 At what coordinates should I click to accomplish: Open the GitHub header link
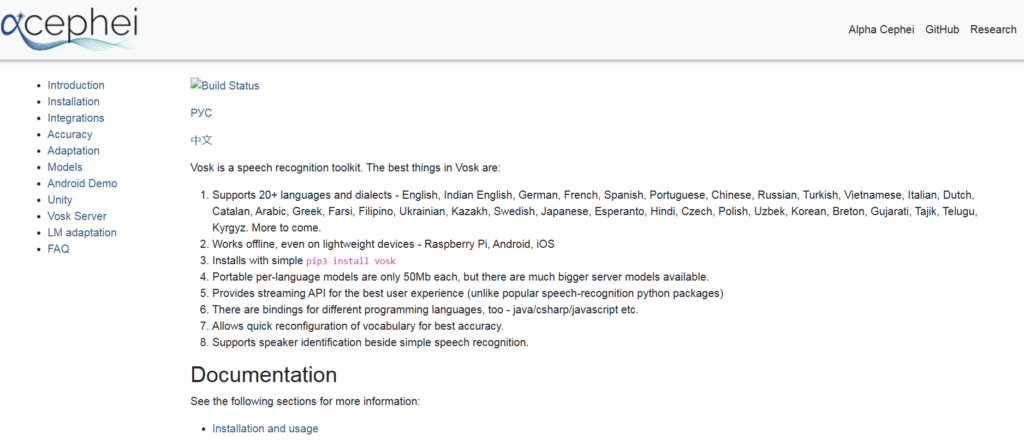point(942,29)
